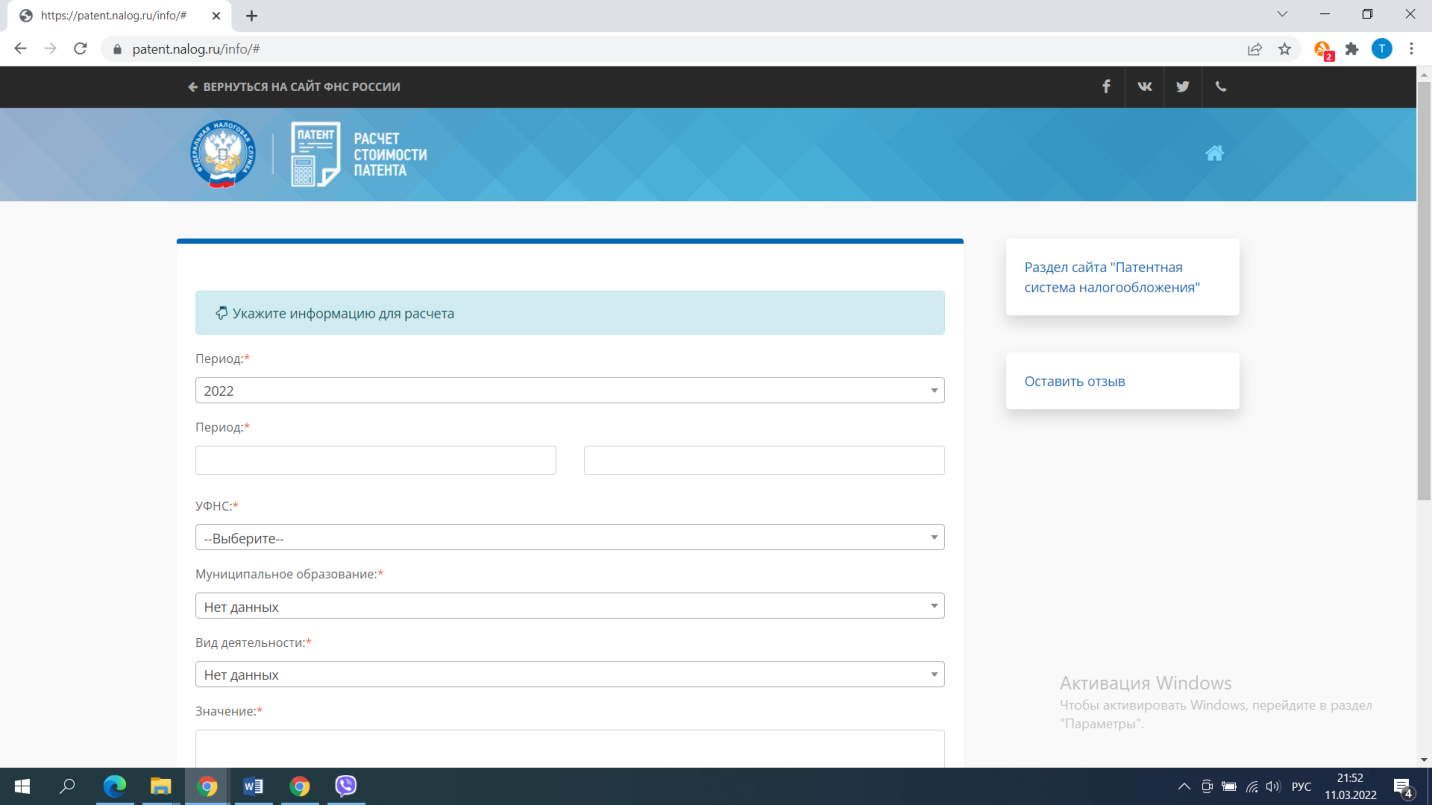Open notification center icon
The height and width of the screenshot is (805, 1432).
coord(1403,786)
